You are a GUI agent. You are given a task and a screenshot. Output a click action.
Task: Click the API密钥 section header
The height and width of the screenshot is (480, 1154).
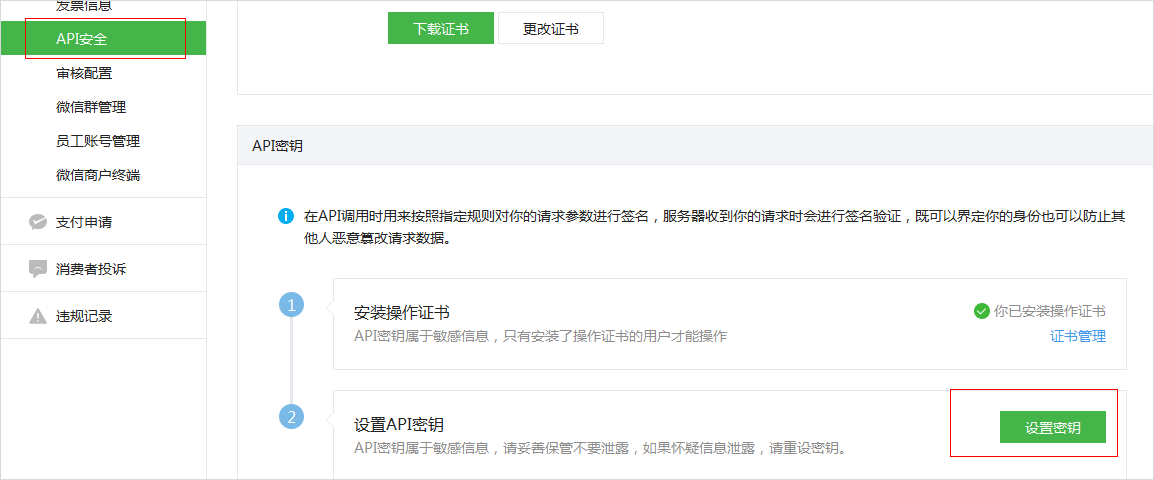277,146
